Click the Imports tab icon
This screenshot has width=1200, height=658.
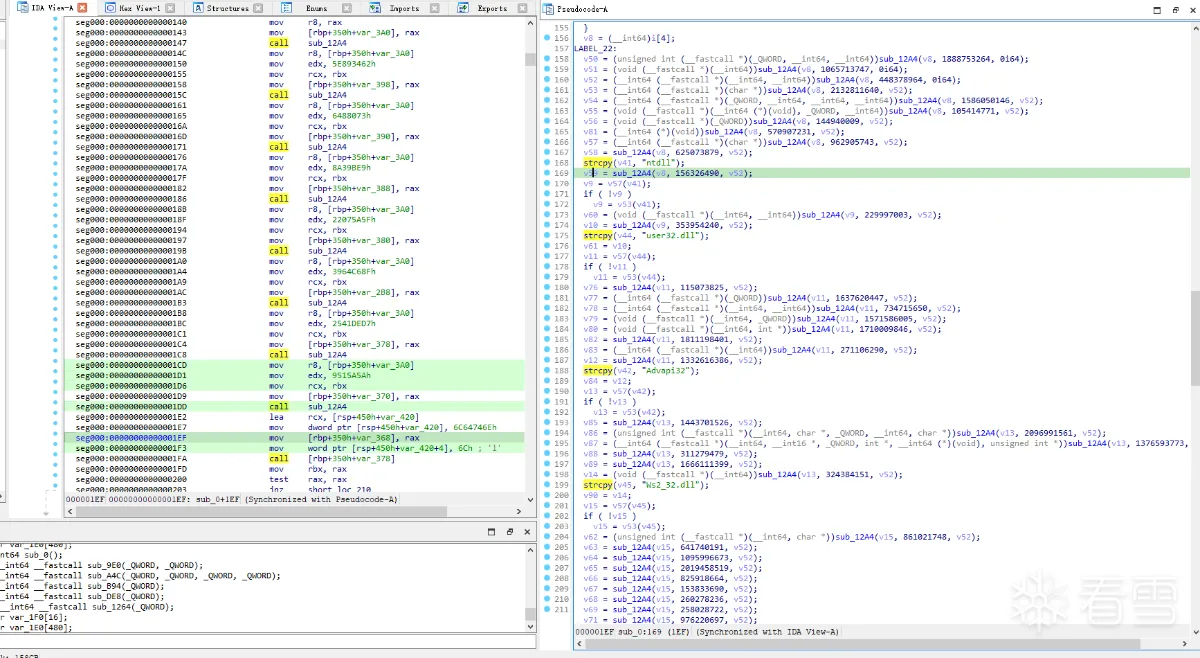(x=375, y=8)
